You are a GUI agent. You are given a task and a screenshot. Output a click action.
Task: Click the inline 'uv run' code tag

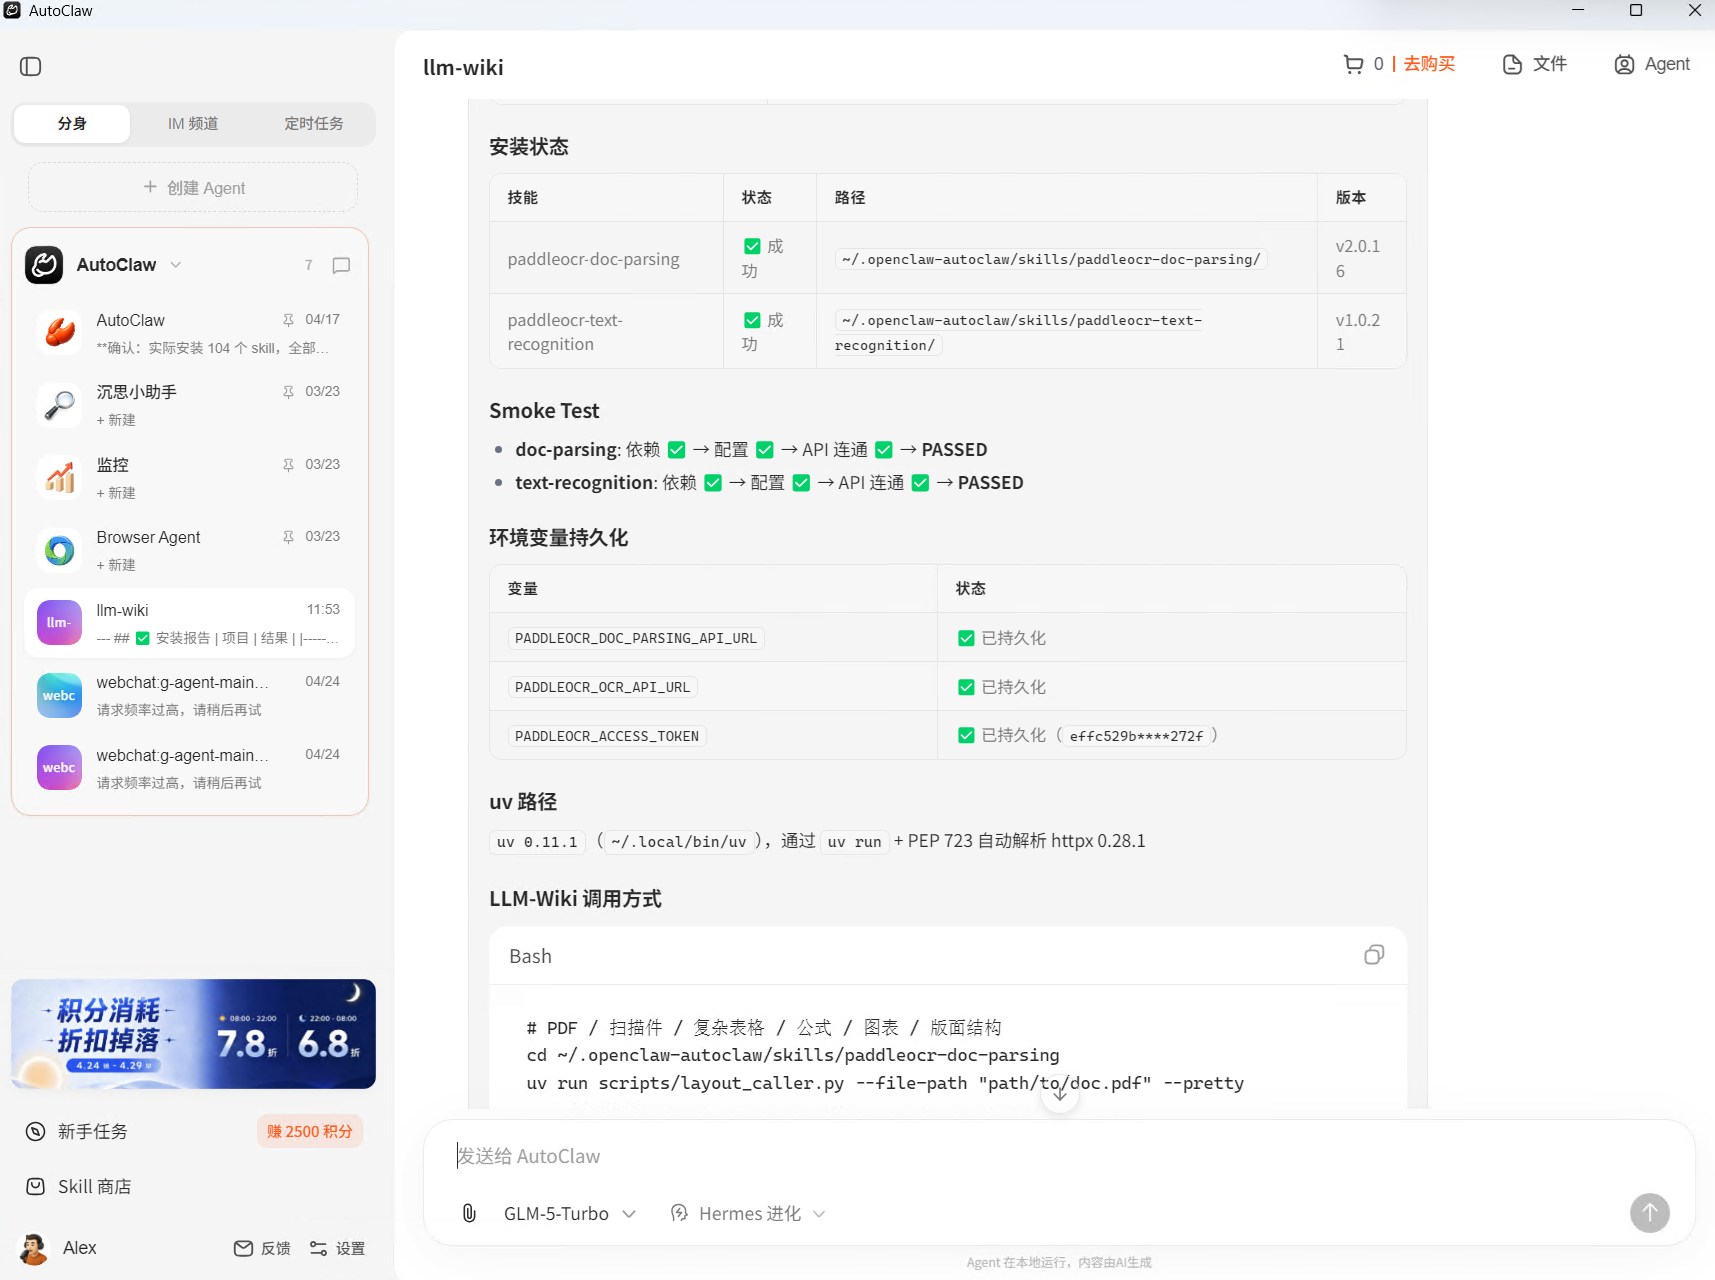854,842
